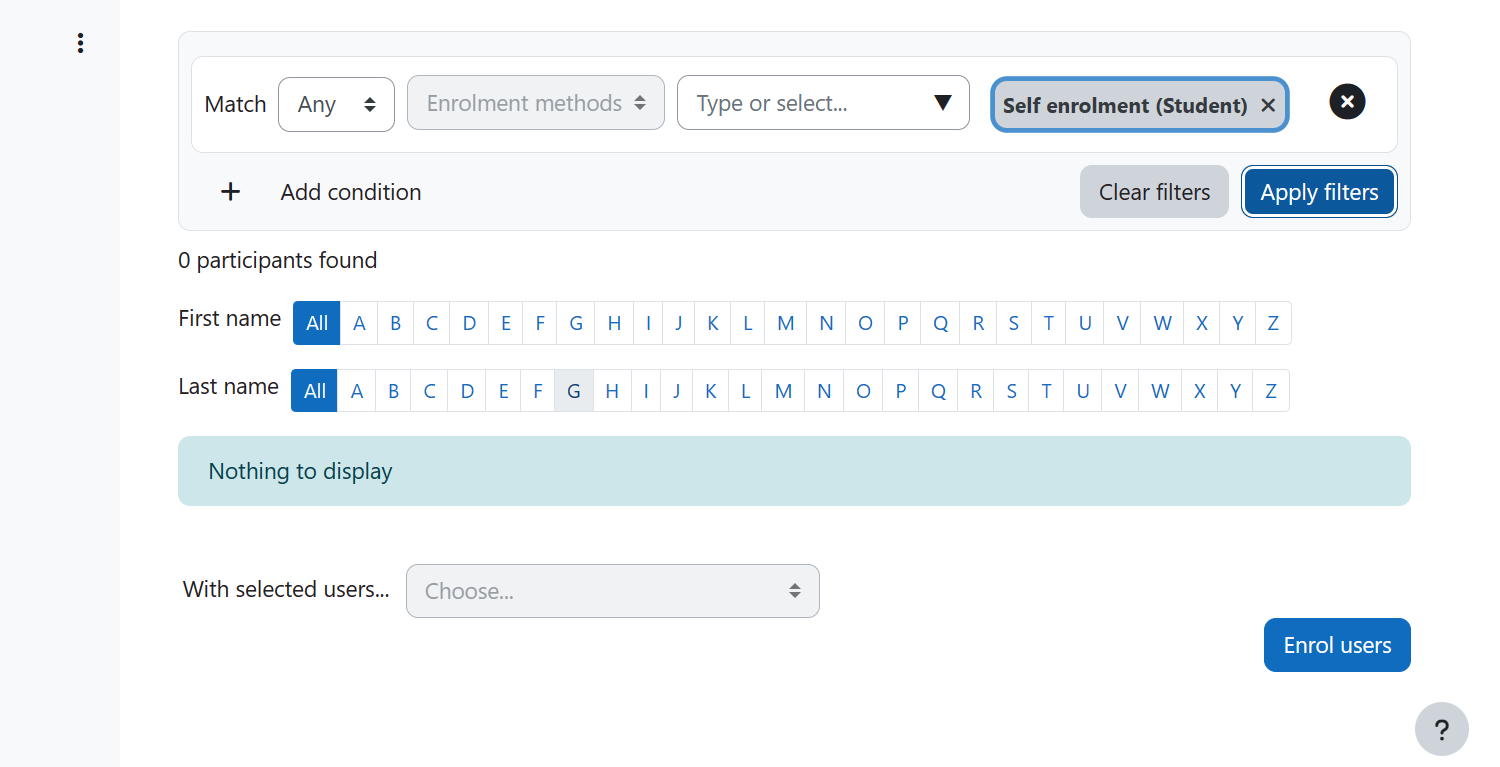Viewport: 1500px width, 767px height.
Task: Click the Apply filters button
Action: pos(1319,192)
